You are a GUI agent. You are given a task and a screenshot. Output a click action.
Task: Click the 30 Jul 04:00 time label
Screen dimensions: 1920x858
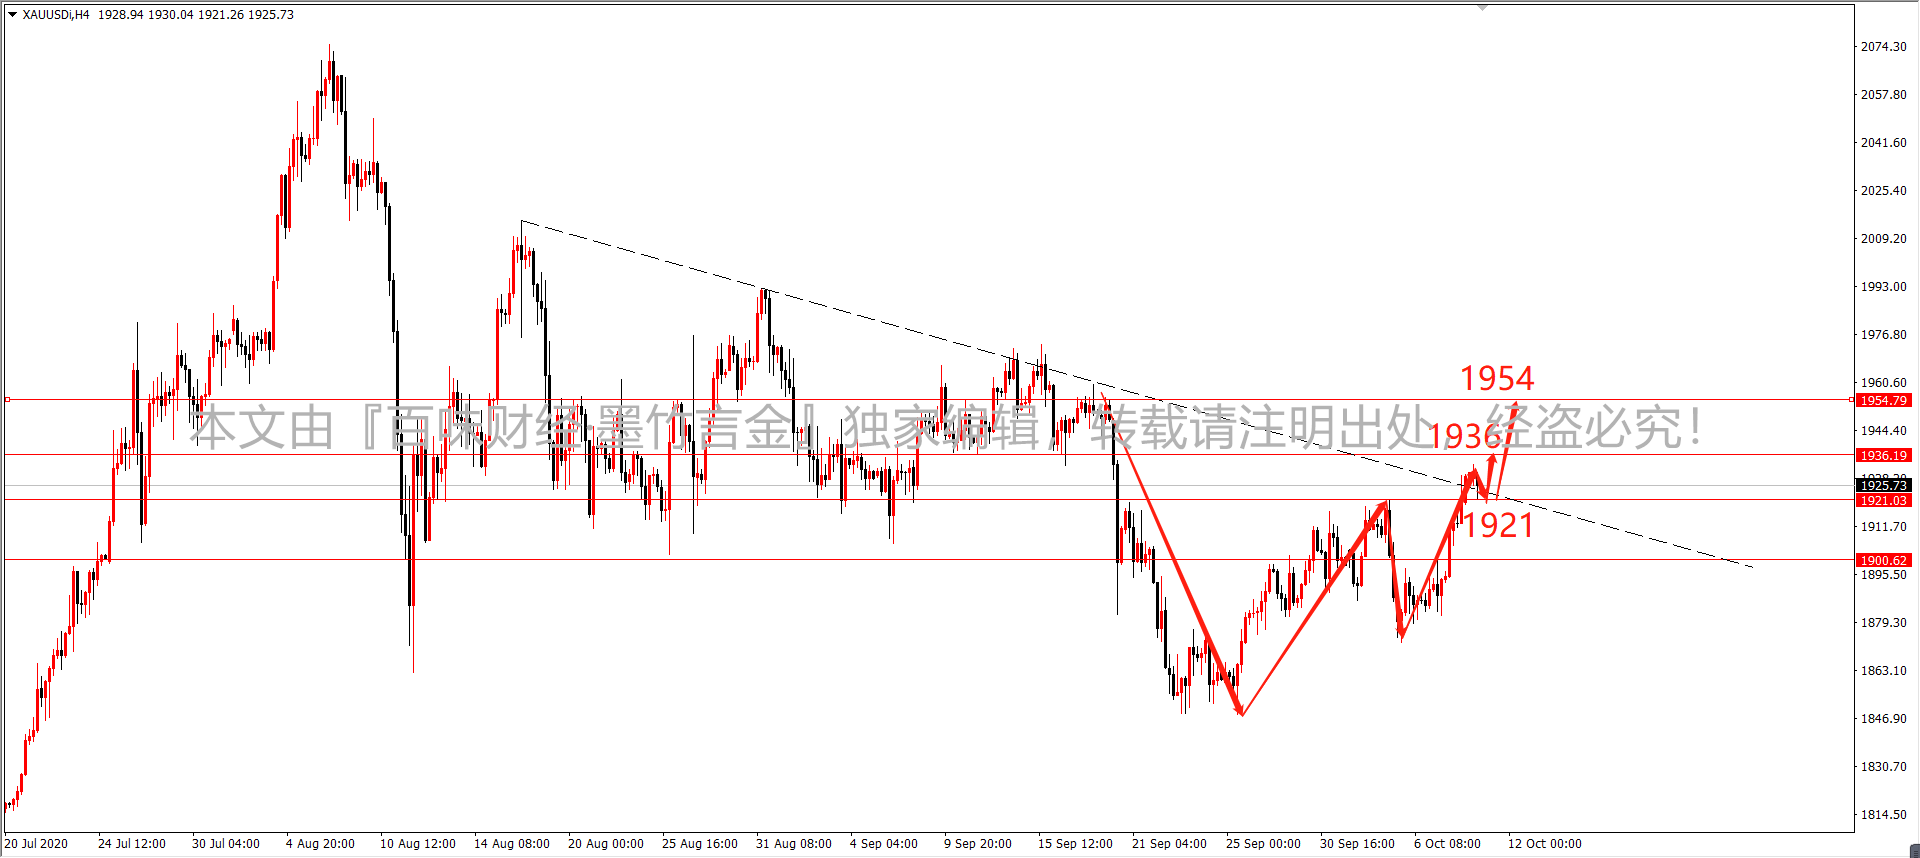coord(226,844)
